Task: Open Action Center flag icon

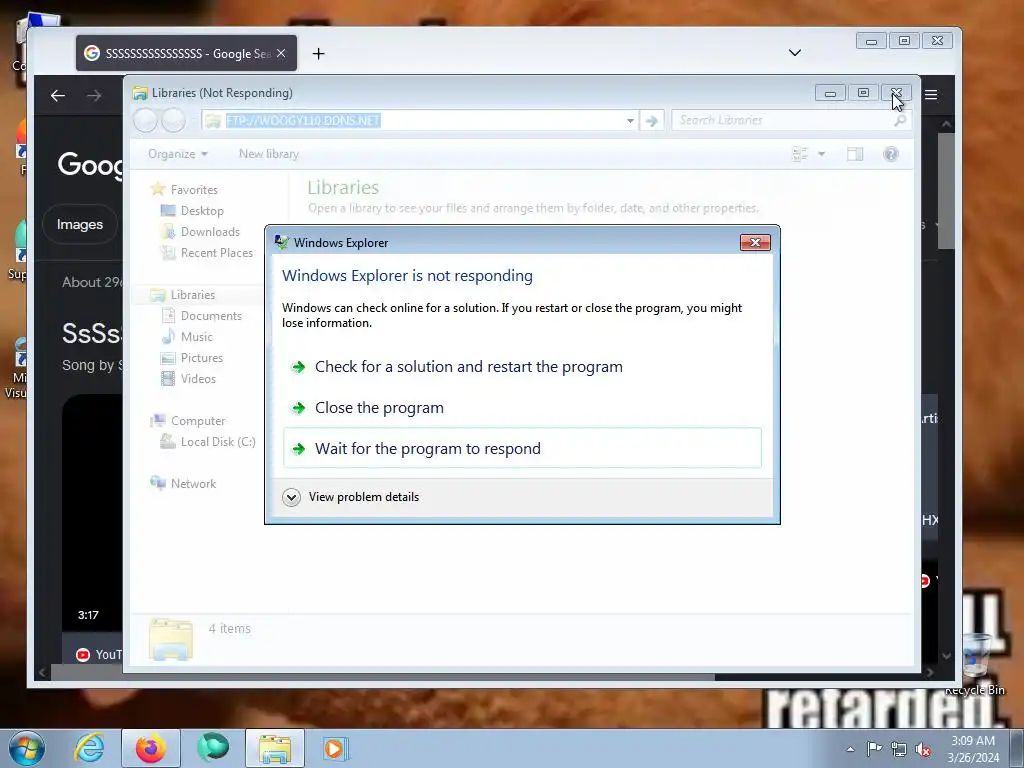Action: pos(874,749)
